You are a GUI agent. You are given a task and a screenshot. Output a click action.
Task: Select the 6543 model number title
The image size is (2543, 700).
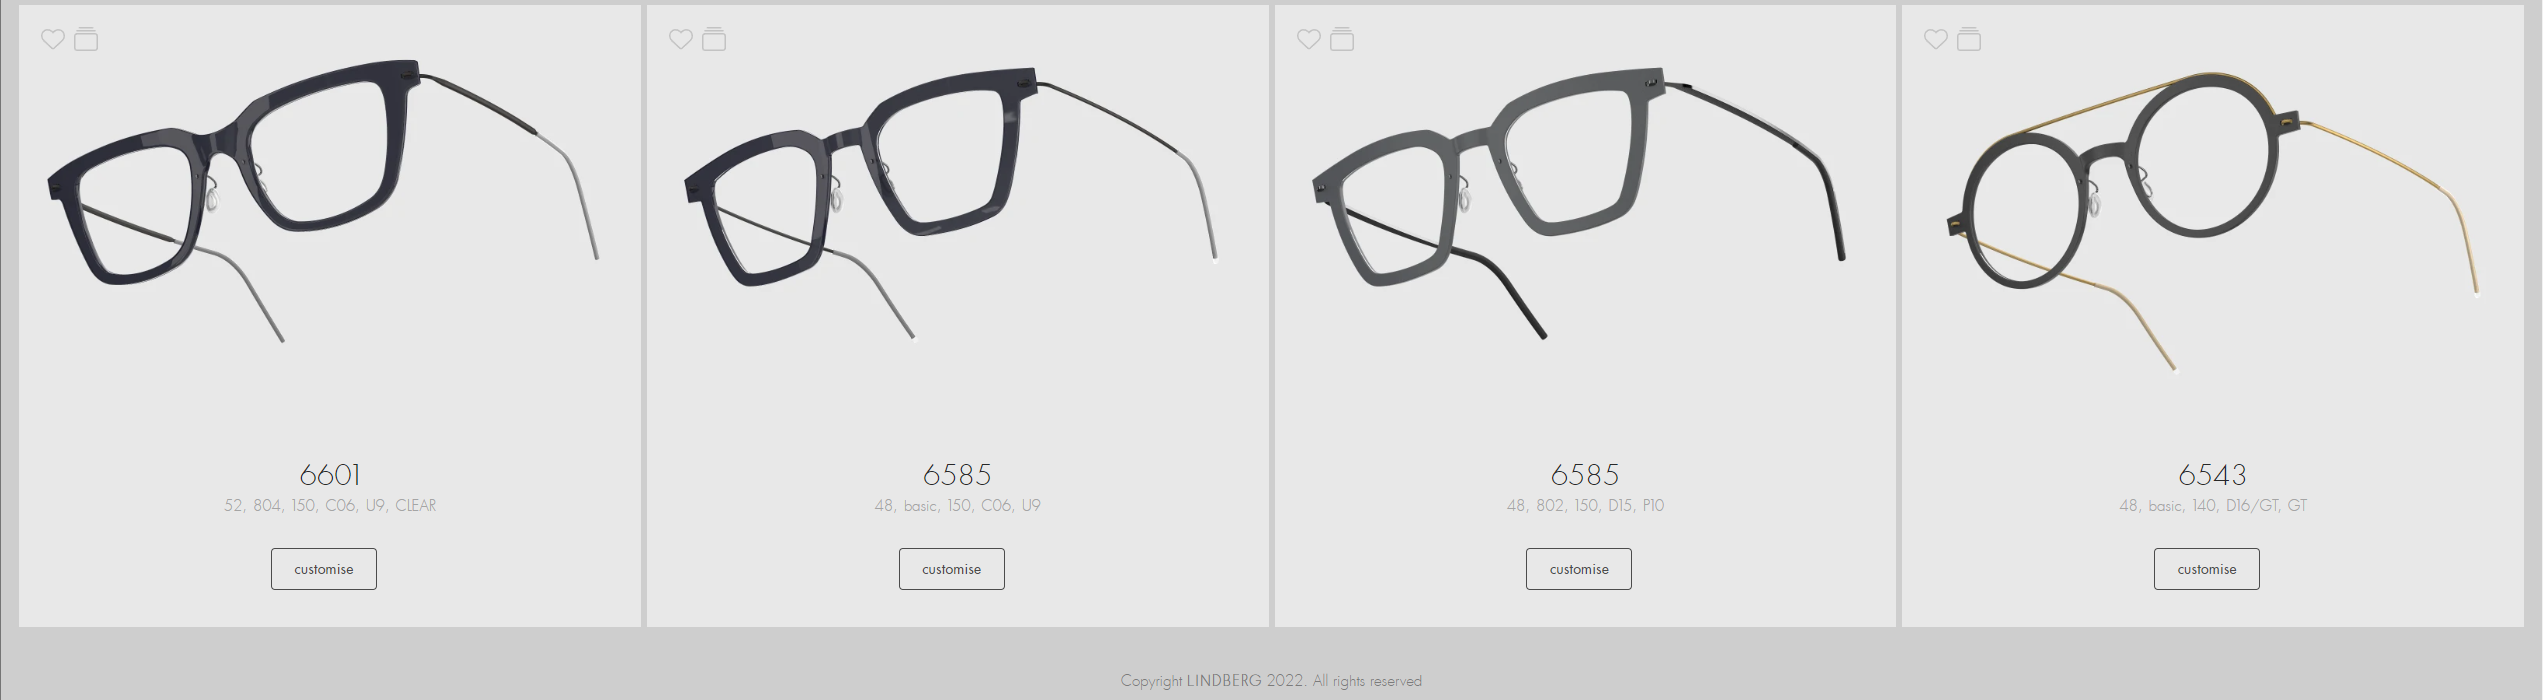[x=2213, y=474]
